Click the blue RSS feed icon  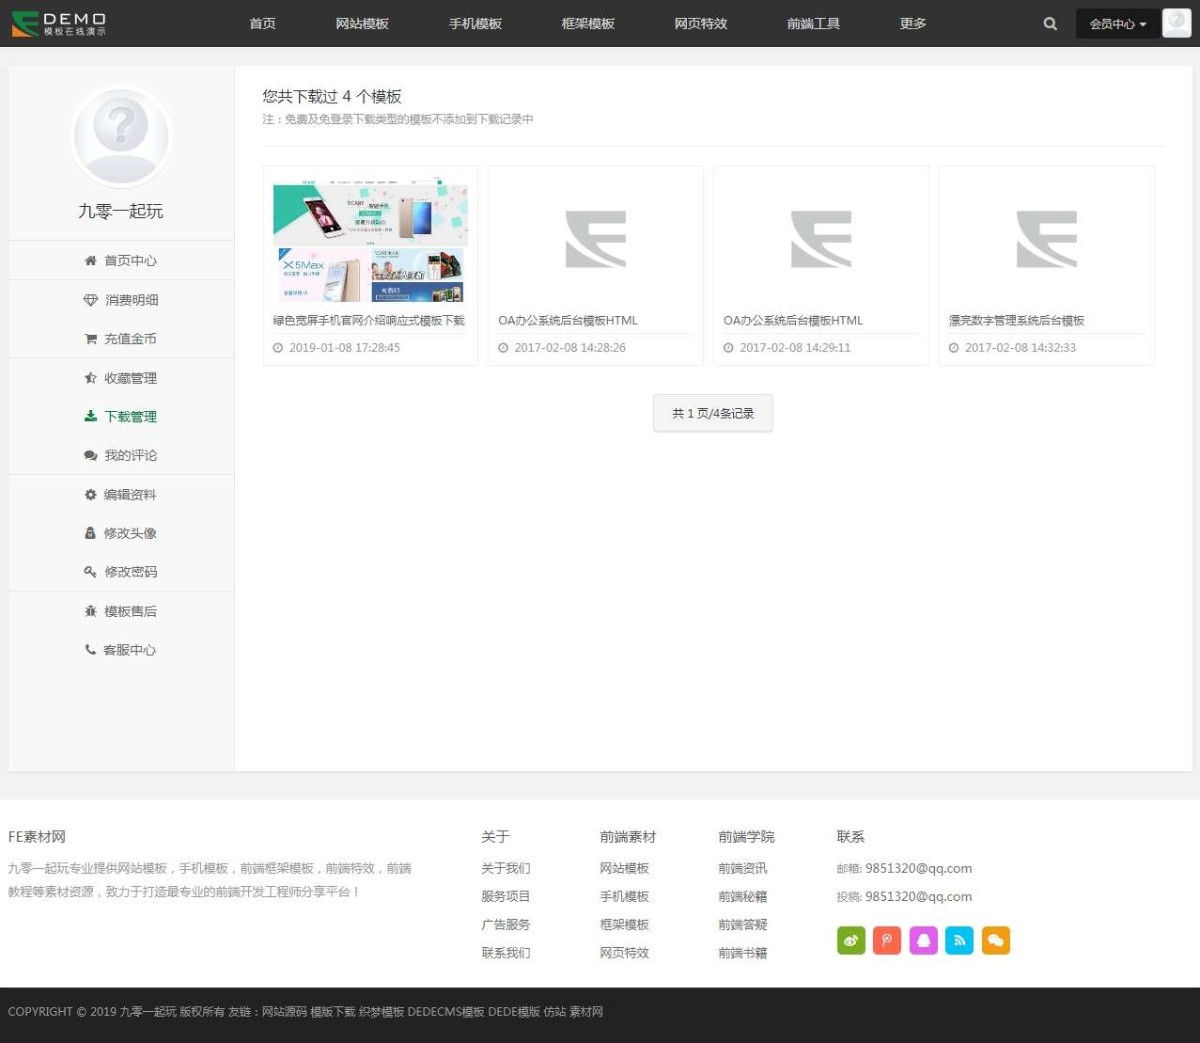pos(959,940)
